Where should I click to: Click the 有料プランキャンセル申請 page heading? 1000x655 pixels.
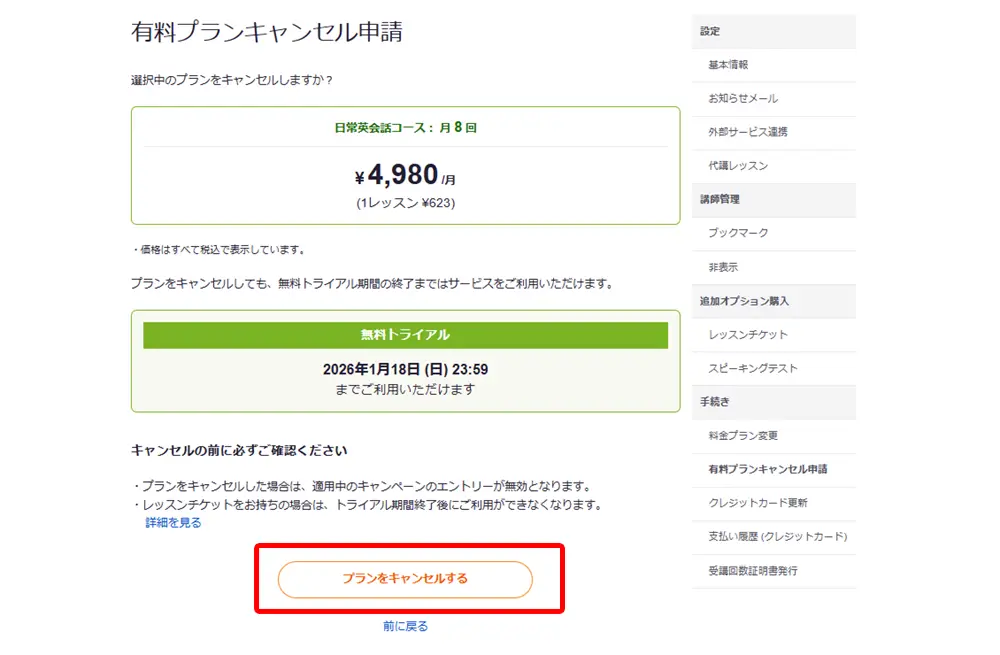267,32
